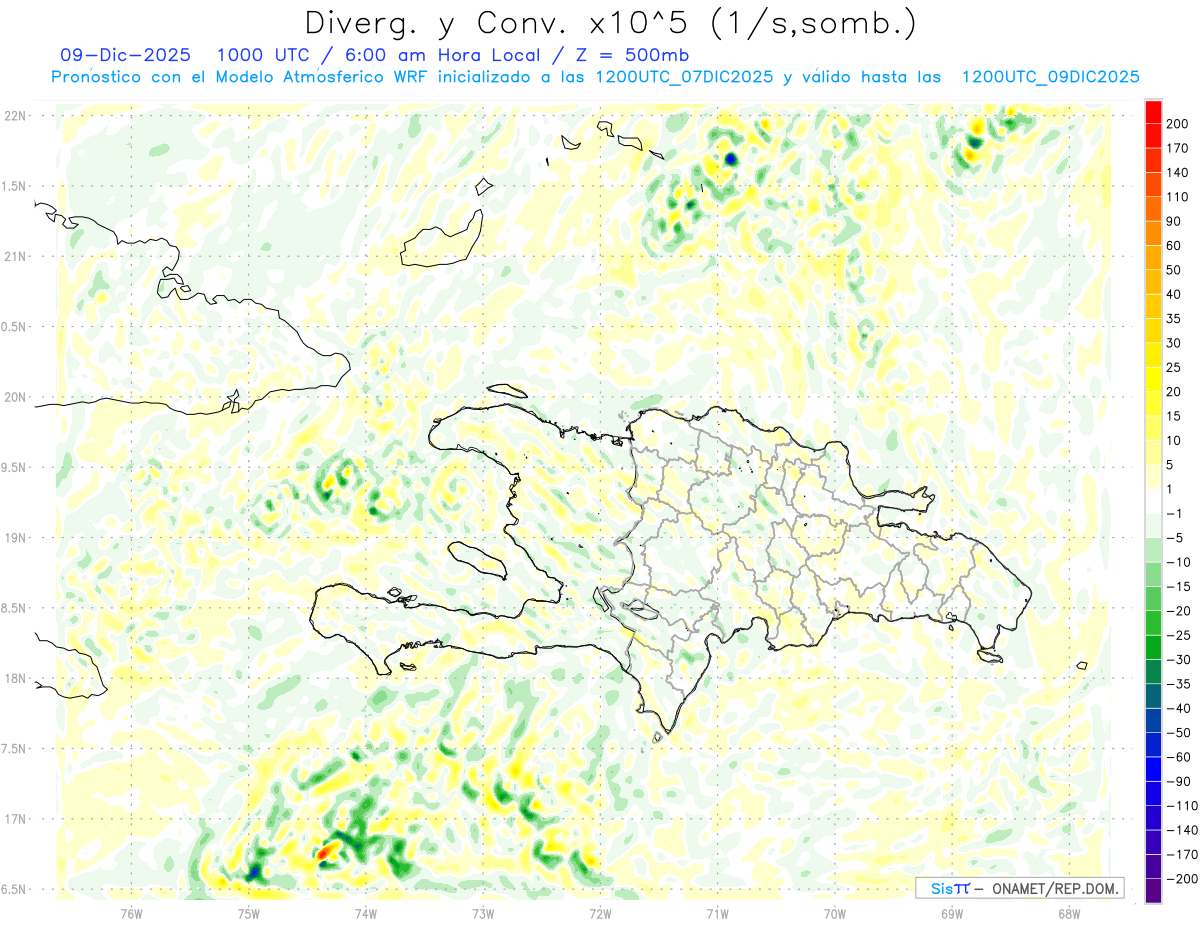
Task: Click the '-10' colorbar label
Action: coord(1181,562)
